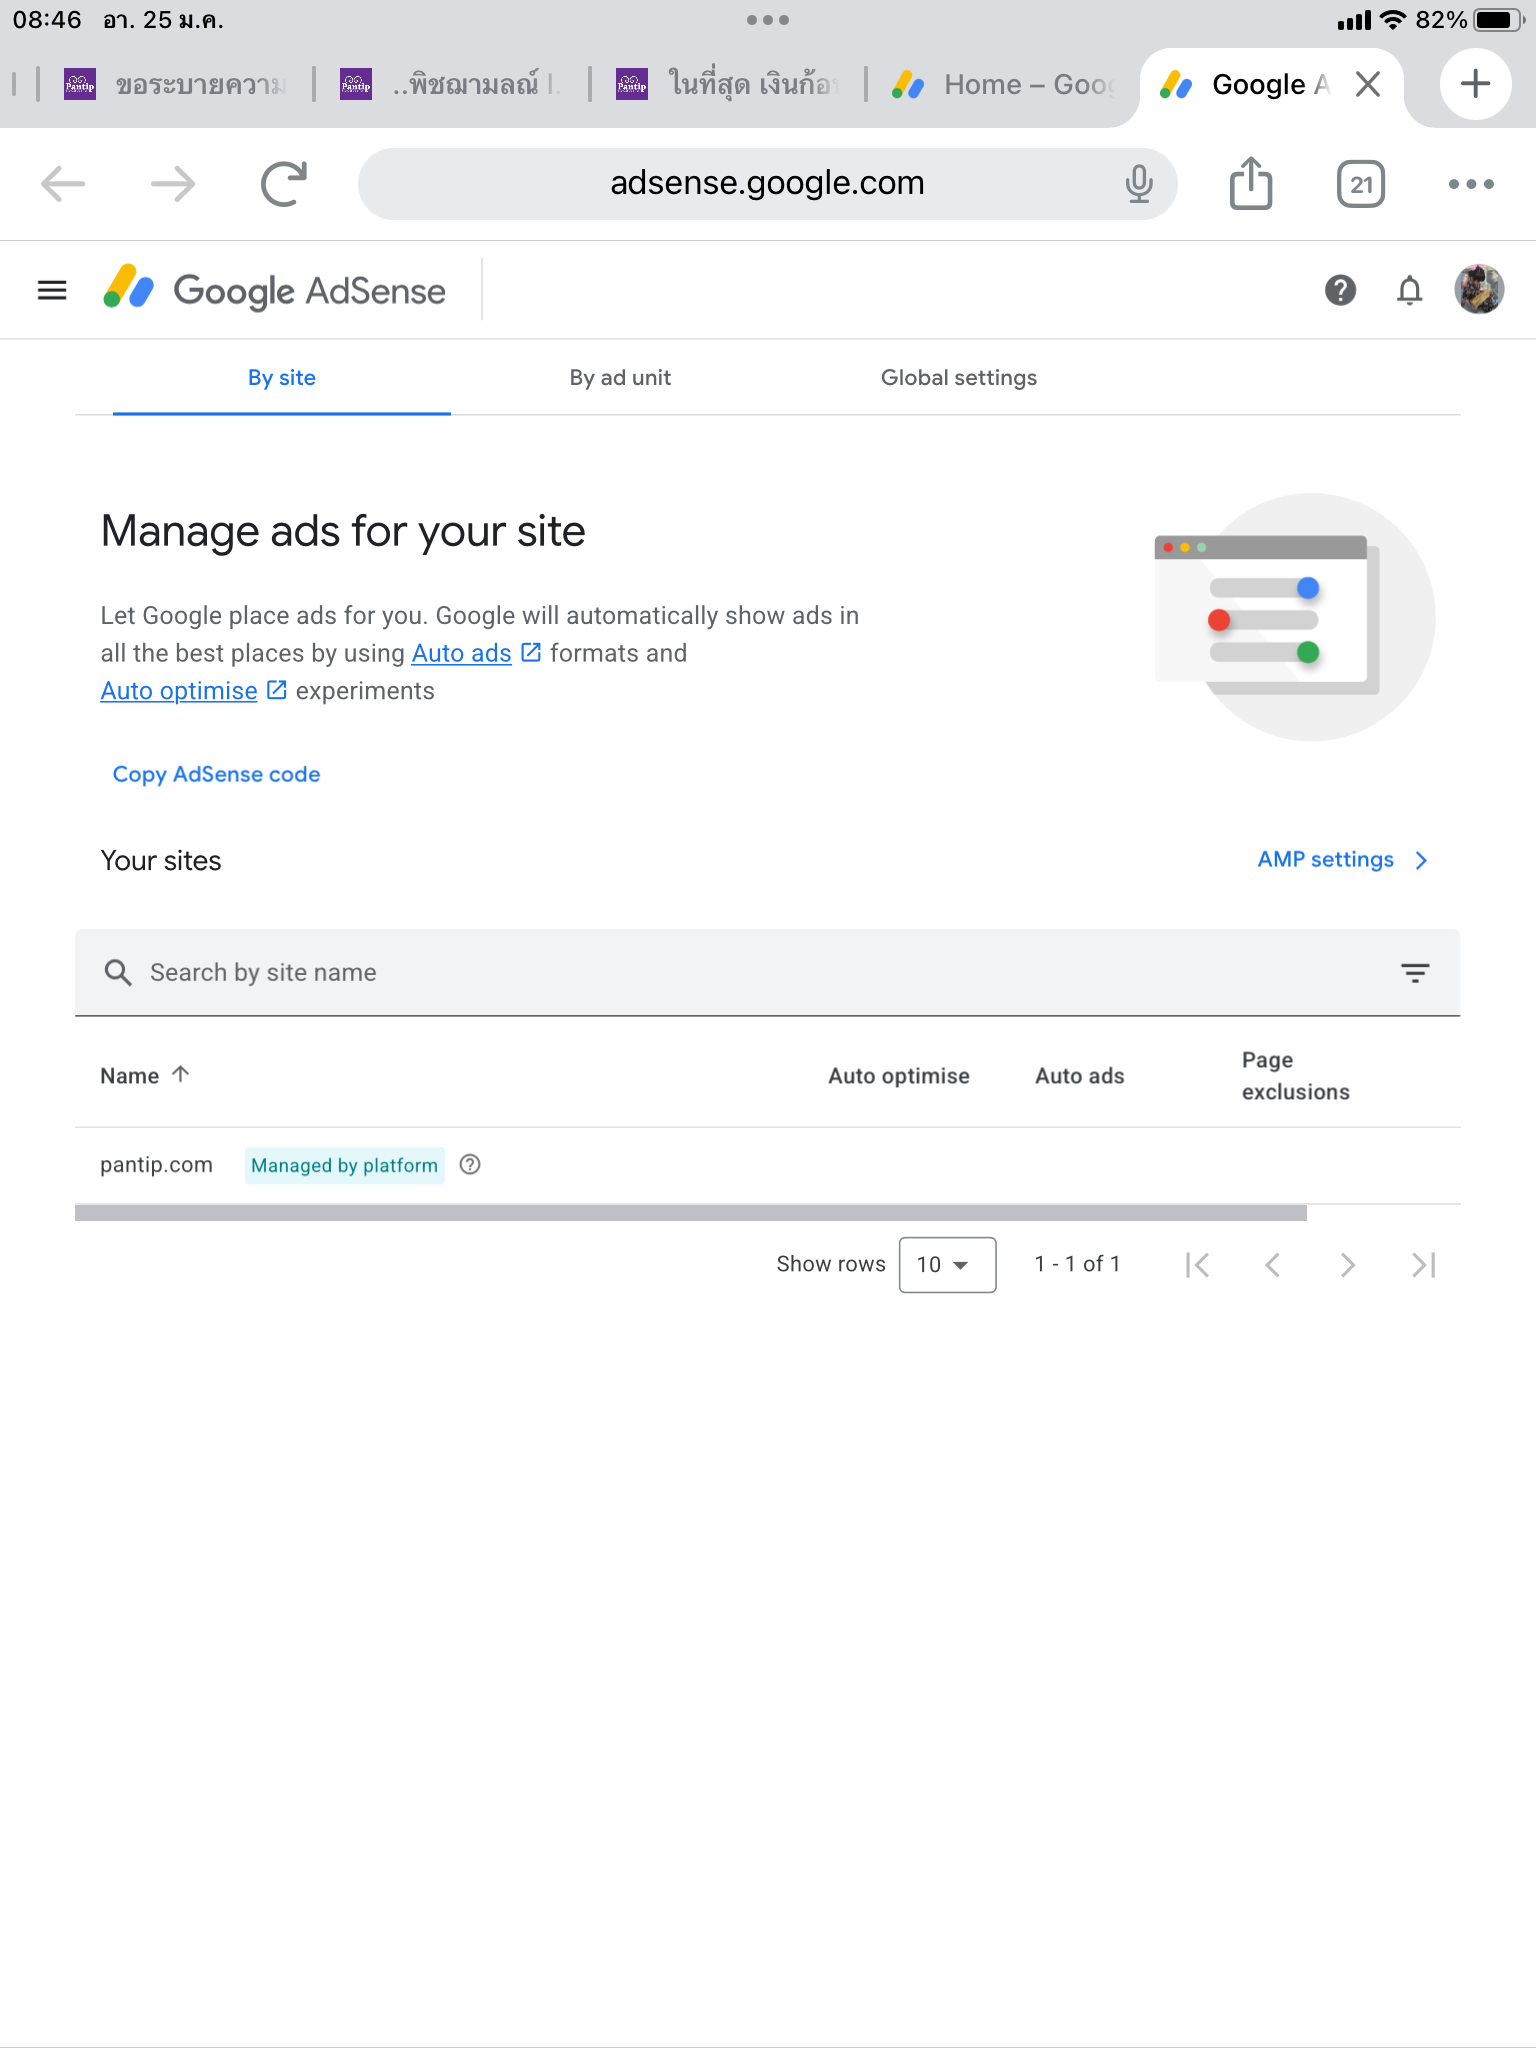Open the Auto optimise link
Image resolution: width=1536 pixels, height=2048 pixels.
pos(180,691)
